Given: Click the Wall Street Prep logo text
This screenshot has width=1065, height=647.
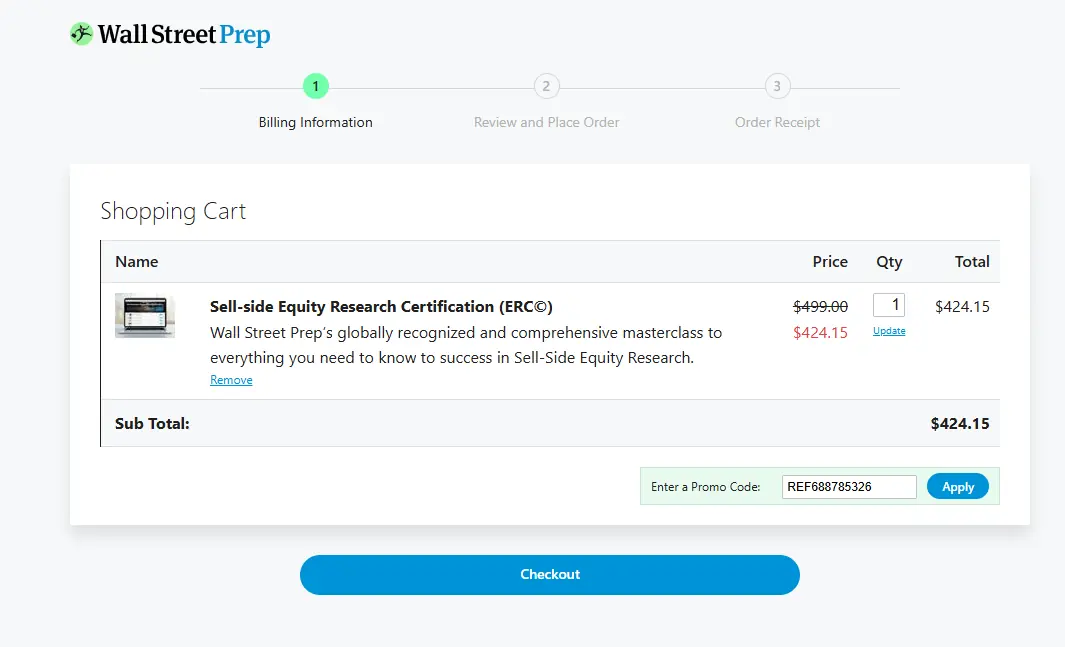Looking at the screenshot, I should 184,35.
